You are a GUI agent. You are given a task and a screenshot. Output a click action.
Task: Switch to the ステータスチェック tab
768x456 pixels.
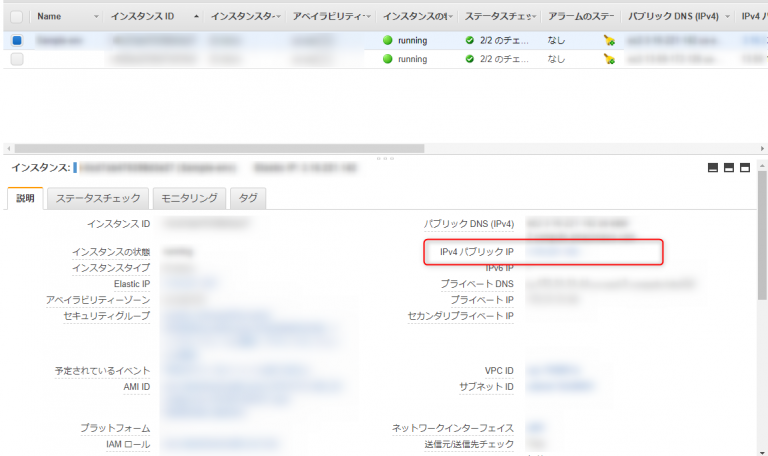[98, 198]
